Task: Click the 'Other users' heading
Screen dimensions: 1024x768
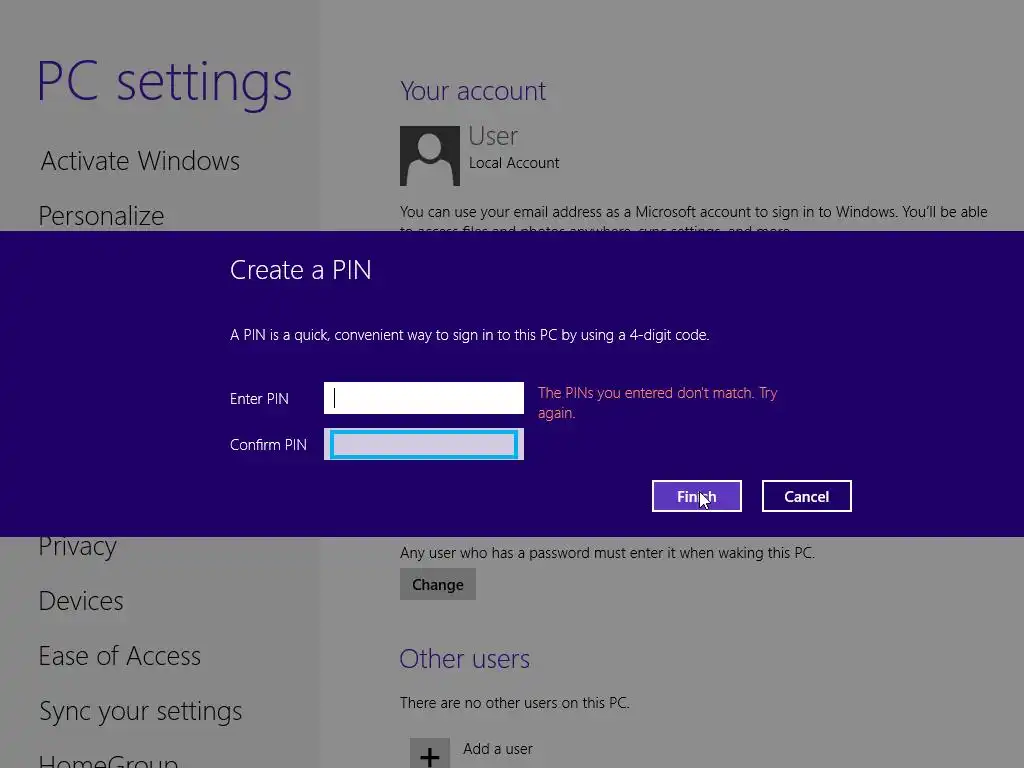Action: tap(464, 659)
